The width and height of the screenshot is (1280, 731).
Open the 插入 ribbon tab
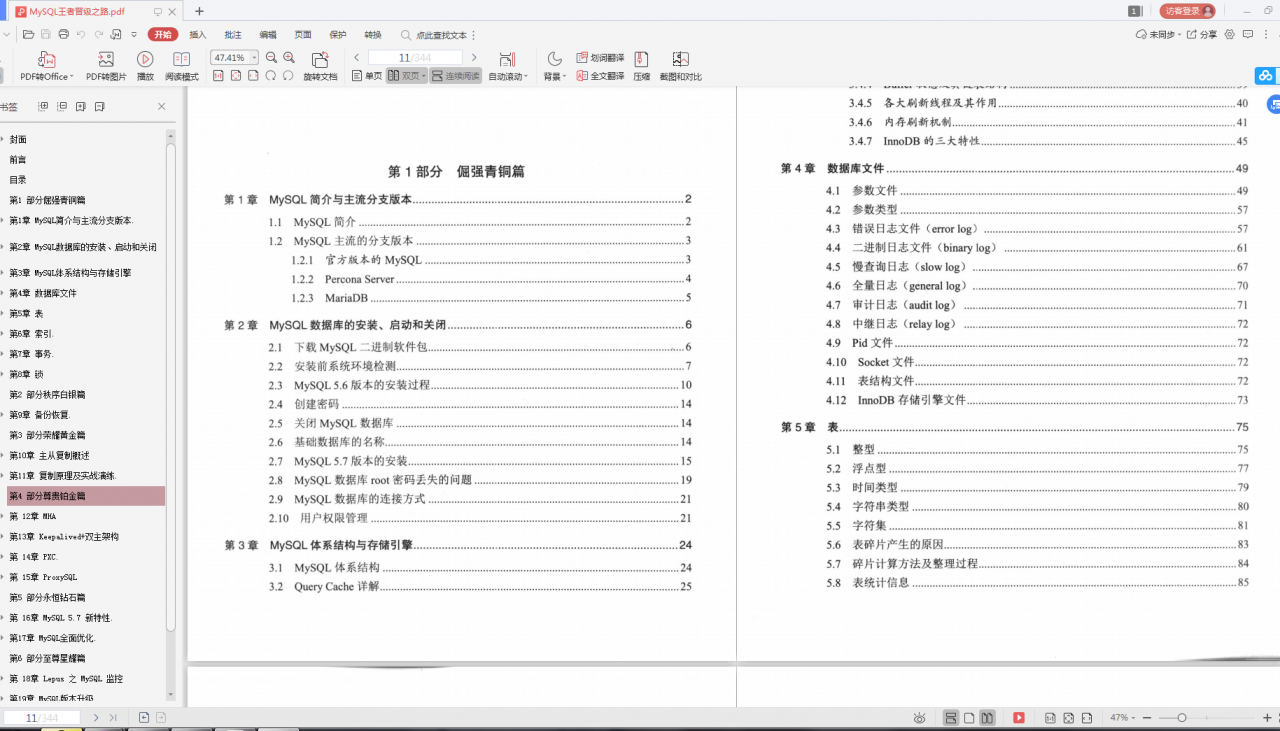click(198, 34)
